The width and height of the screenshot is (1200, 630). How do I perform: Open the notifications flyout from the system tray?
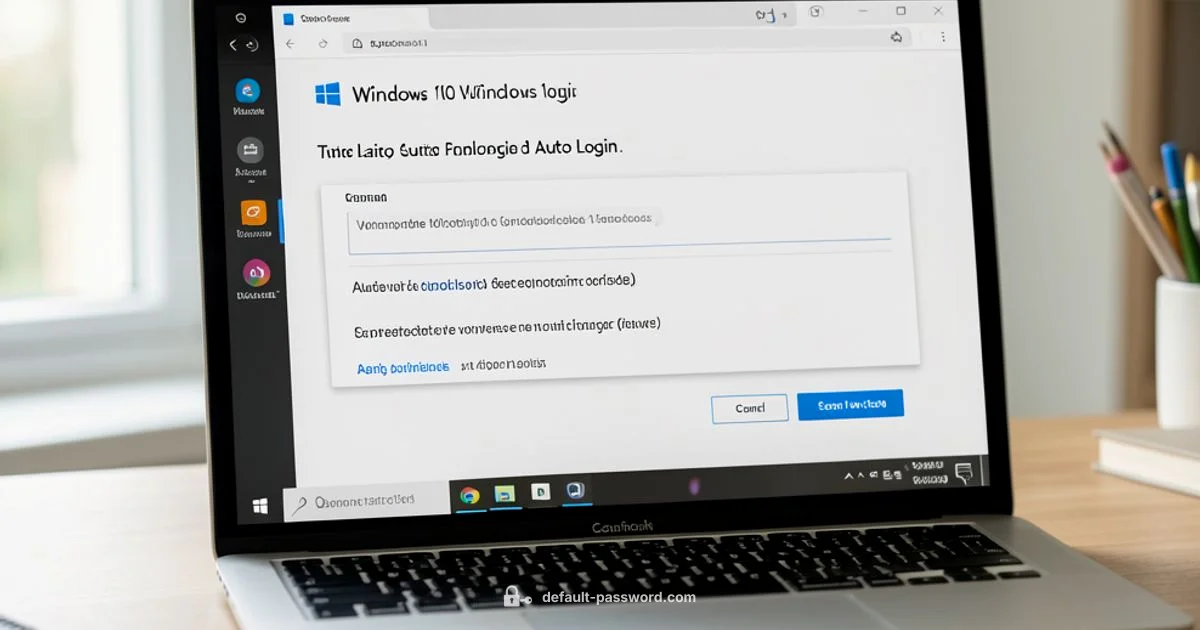point(962,470)
